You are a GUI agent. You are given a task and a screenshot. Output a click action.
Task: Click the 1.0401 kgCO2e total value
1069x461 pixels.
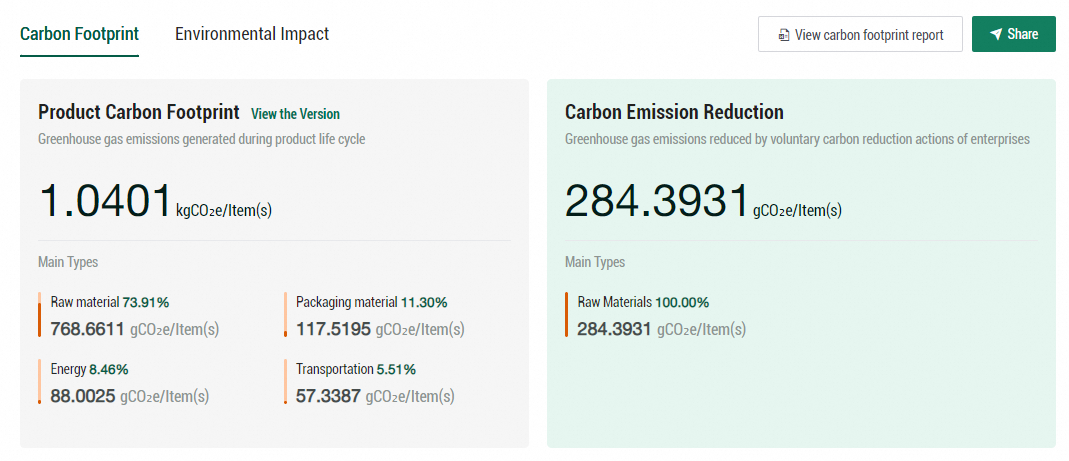coord(106,201)
